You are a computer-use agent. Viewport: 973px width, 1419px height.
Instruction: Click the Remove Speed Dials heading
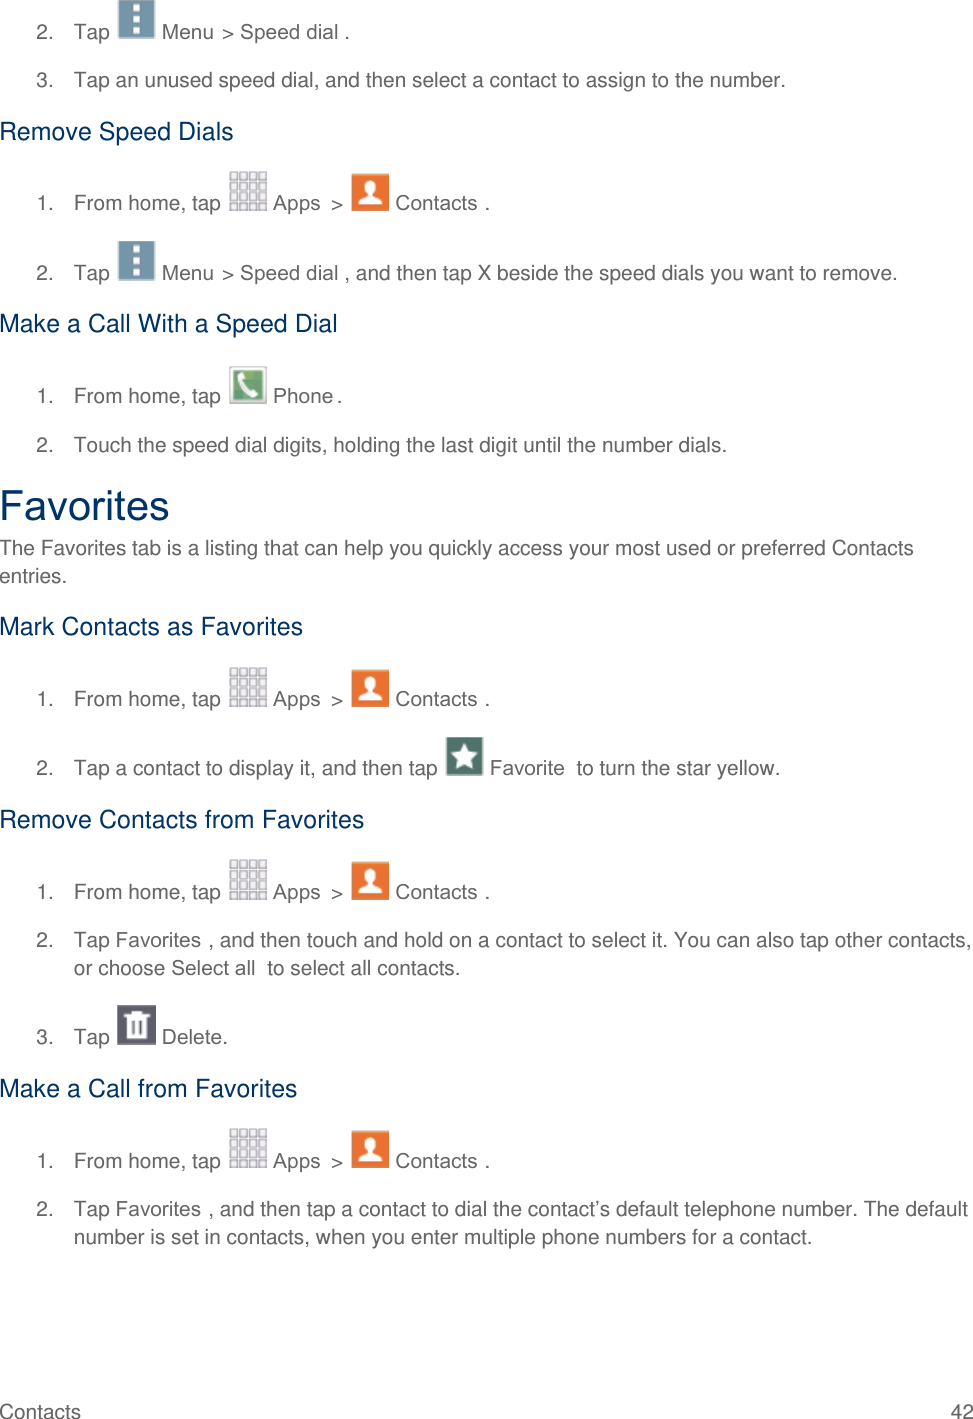(117, 132)
